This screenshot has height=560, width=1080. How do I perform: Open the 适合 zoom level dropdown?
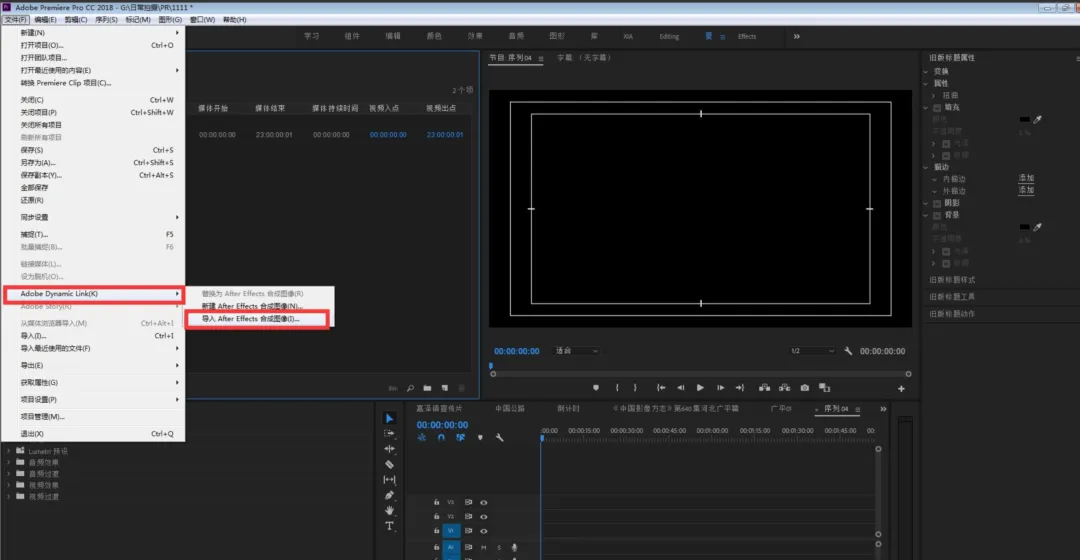click(x=578, y=351)
